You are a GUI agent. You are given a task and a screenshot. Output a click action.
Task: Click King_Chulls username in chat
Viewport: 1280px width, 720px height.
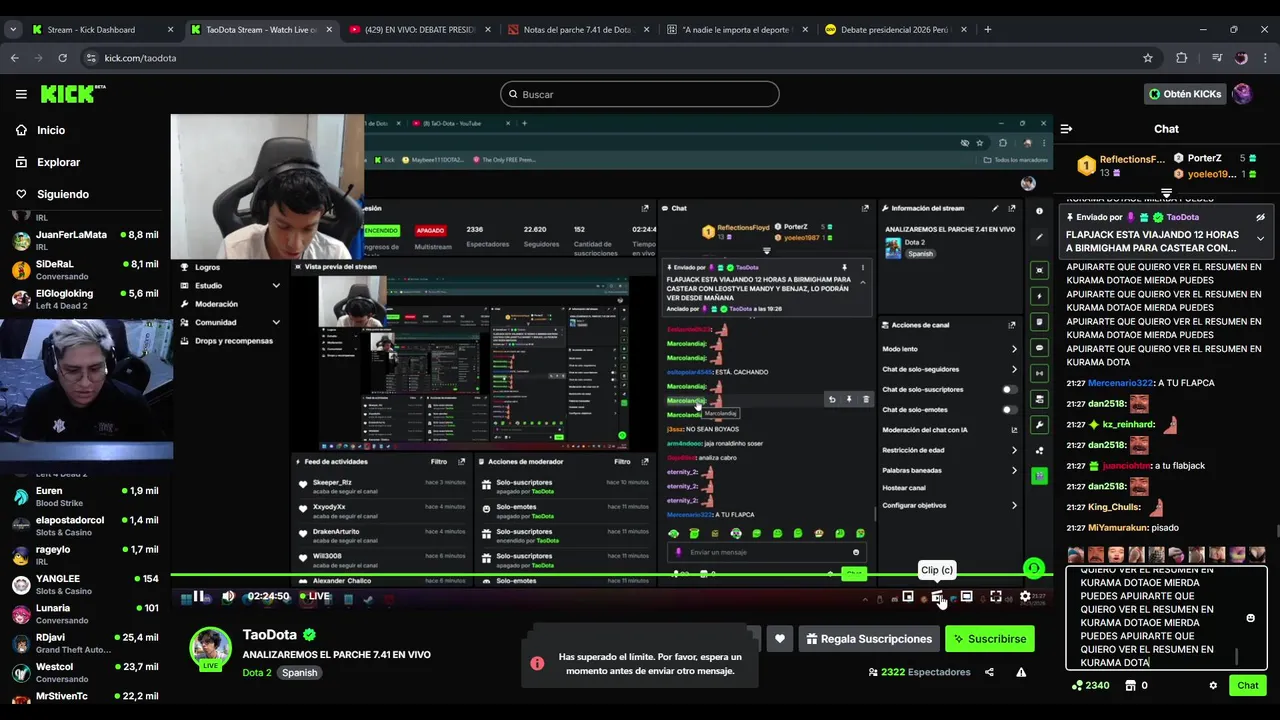click(x=1114, y=507)
